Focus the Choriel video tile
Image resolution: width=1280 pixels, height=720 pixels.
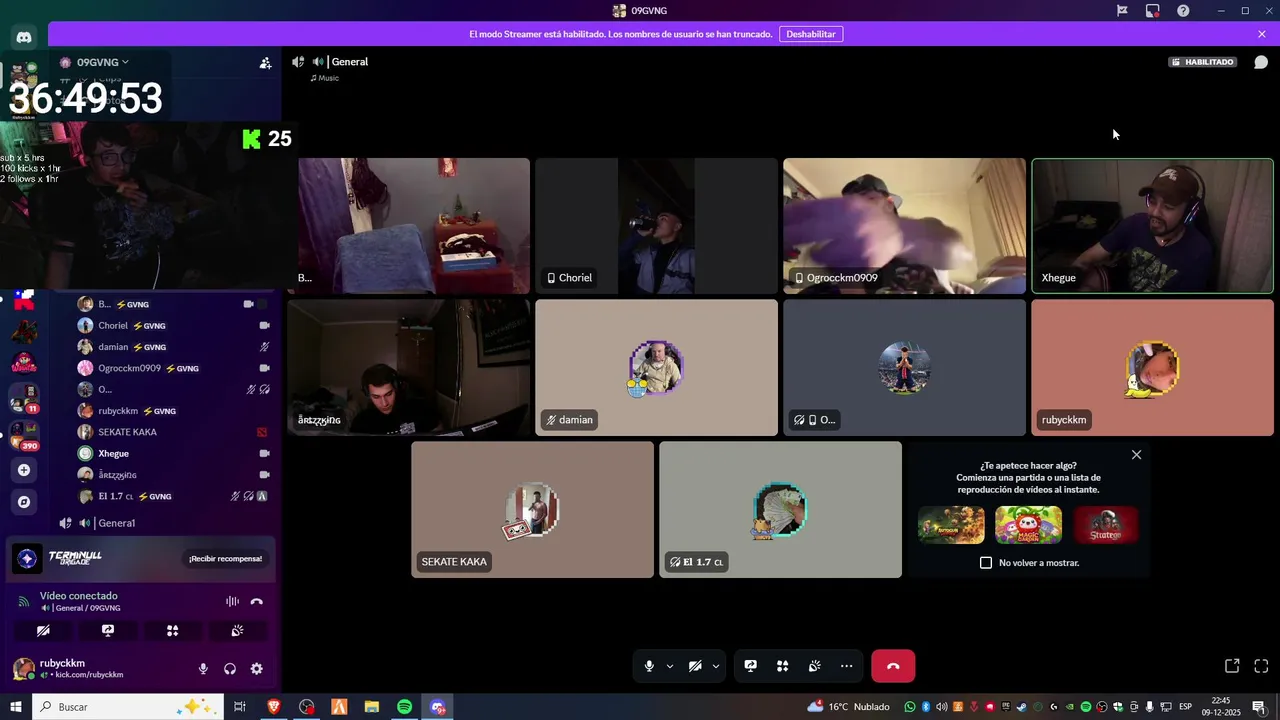(656, 226)
